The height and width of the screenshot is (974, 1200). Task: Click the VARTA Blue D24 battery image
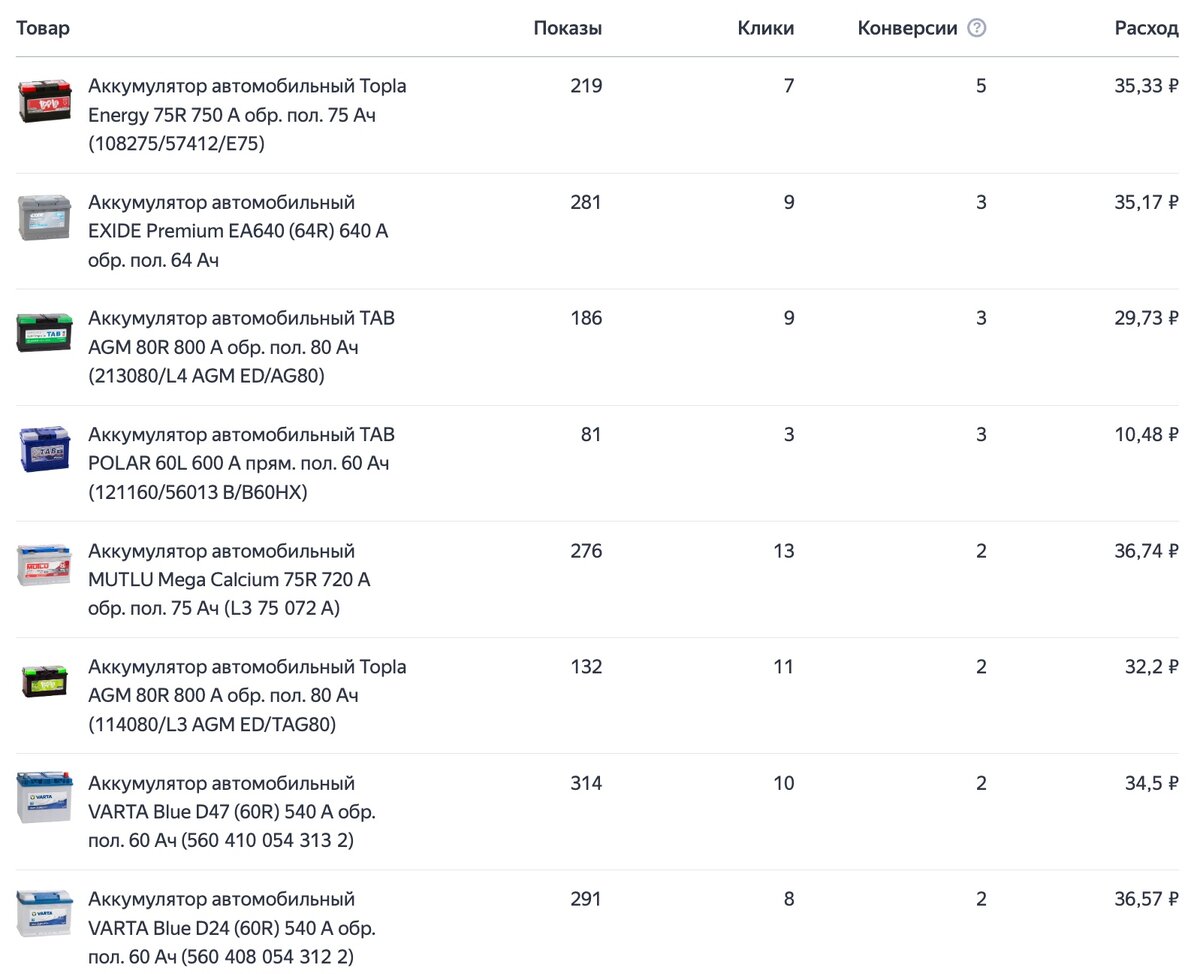point(45,913)
